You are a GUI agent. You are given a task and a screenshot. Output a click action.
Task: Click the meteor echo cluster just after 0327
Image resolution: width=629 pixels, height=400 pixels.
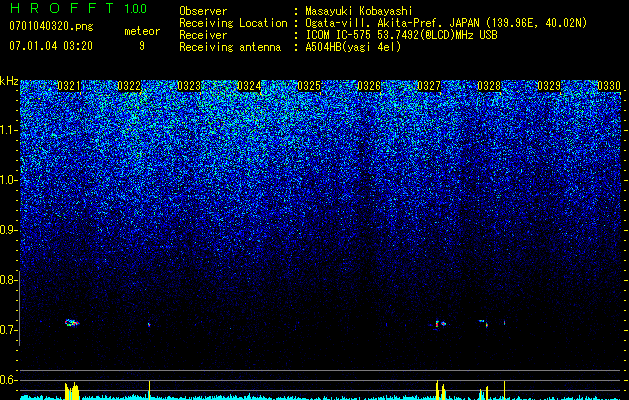point(440,323)
